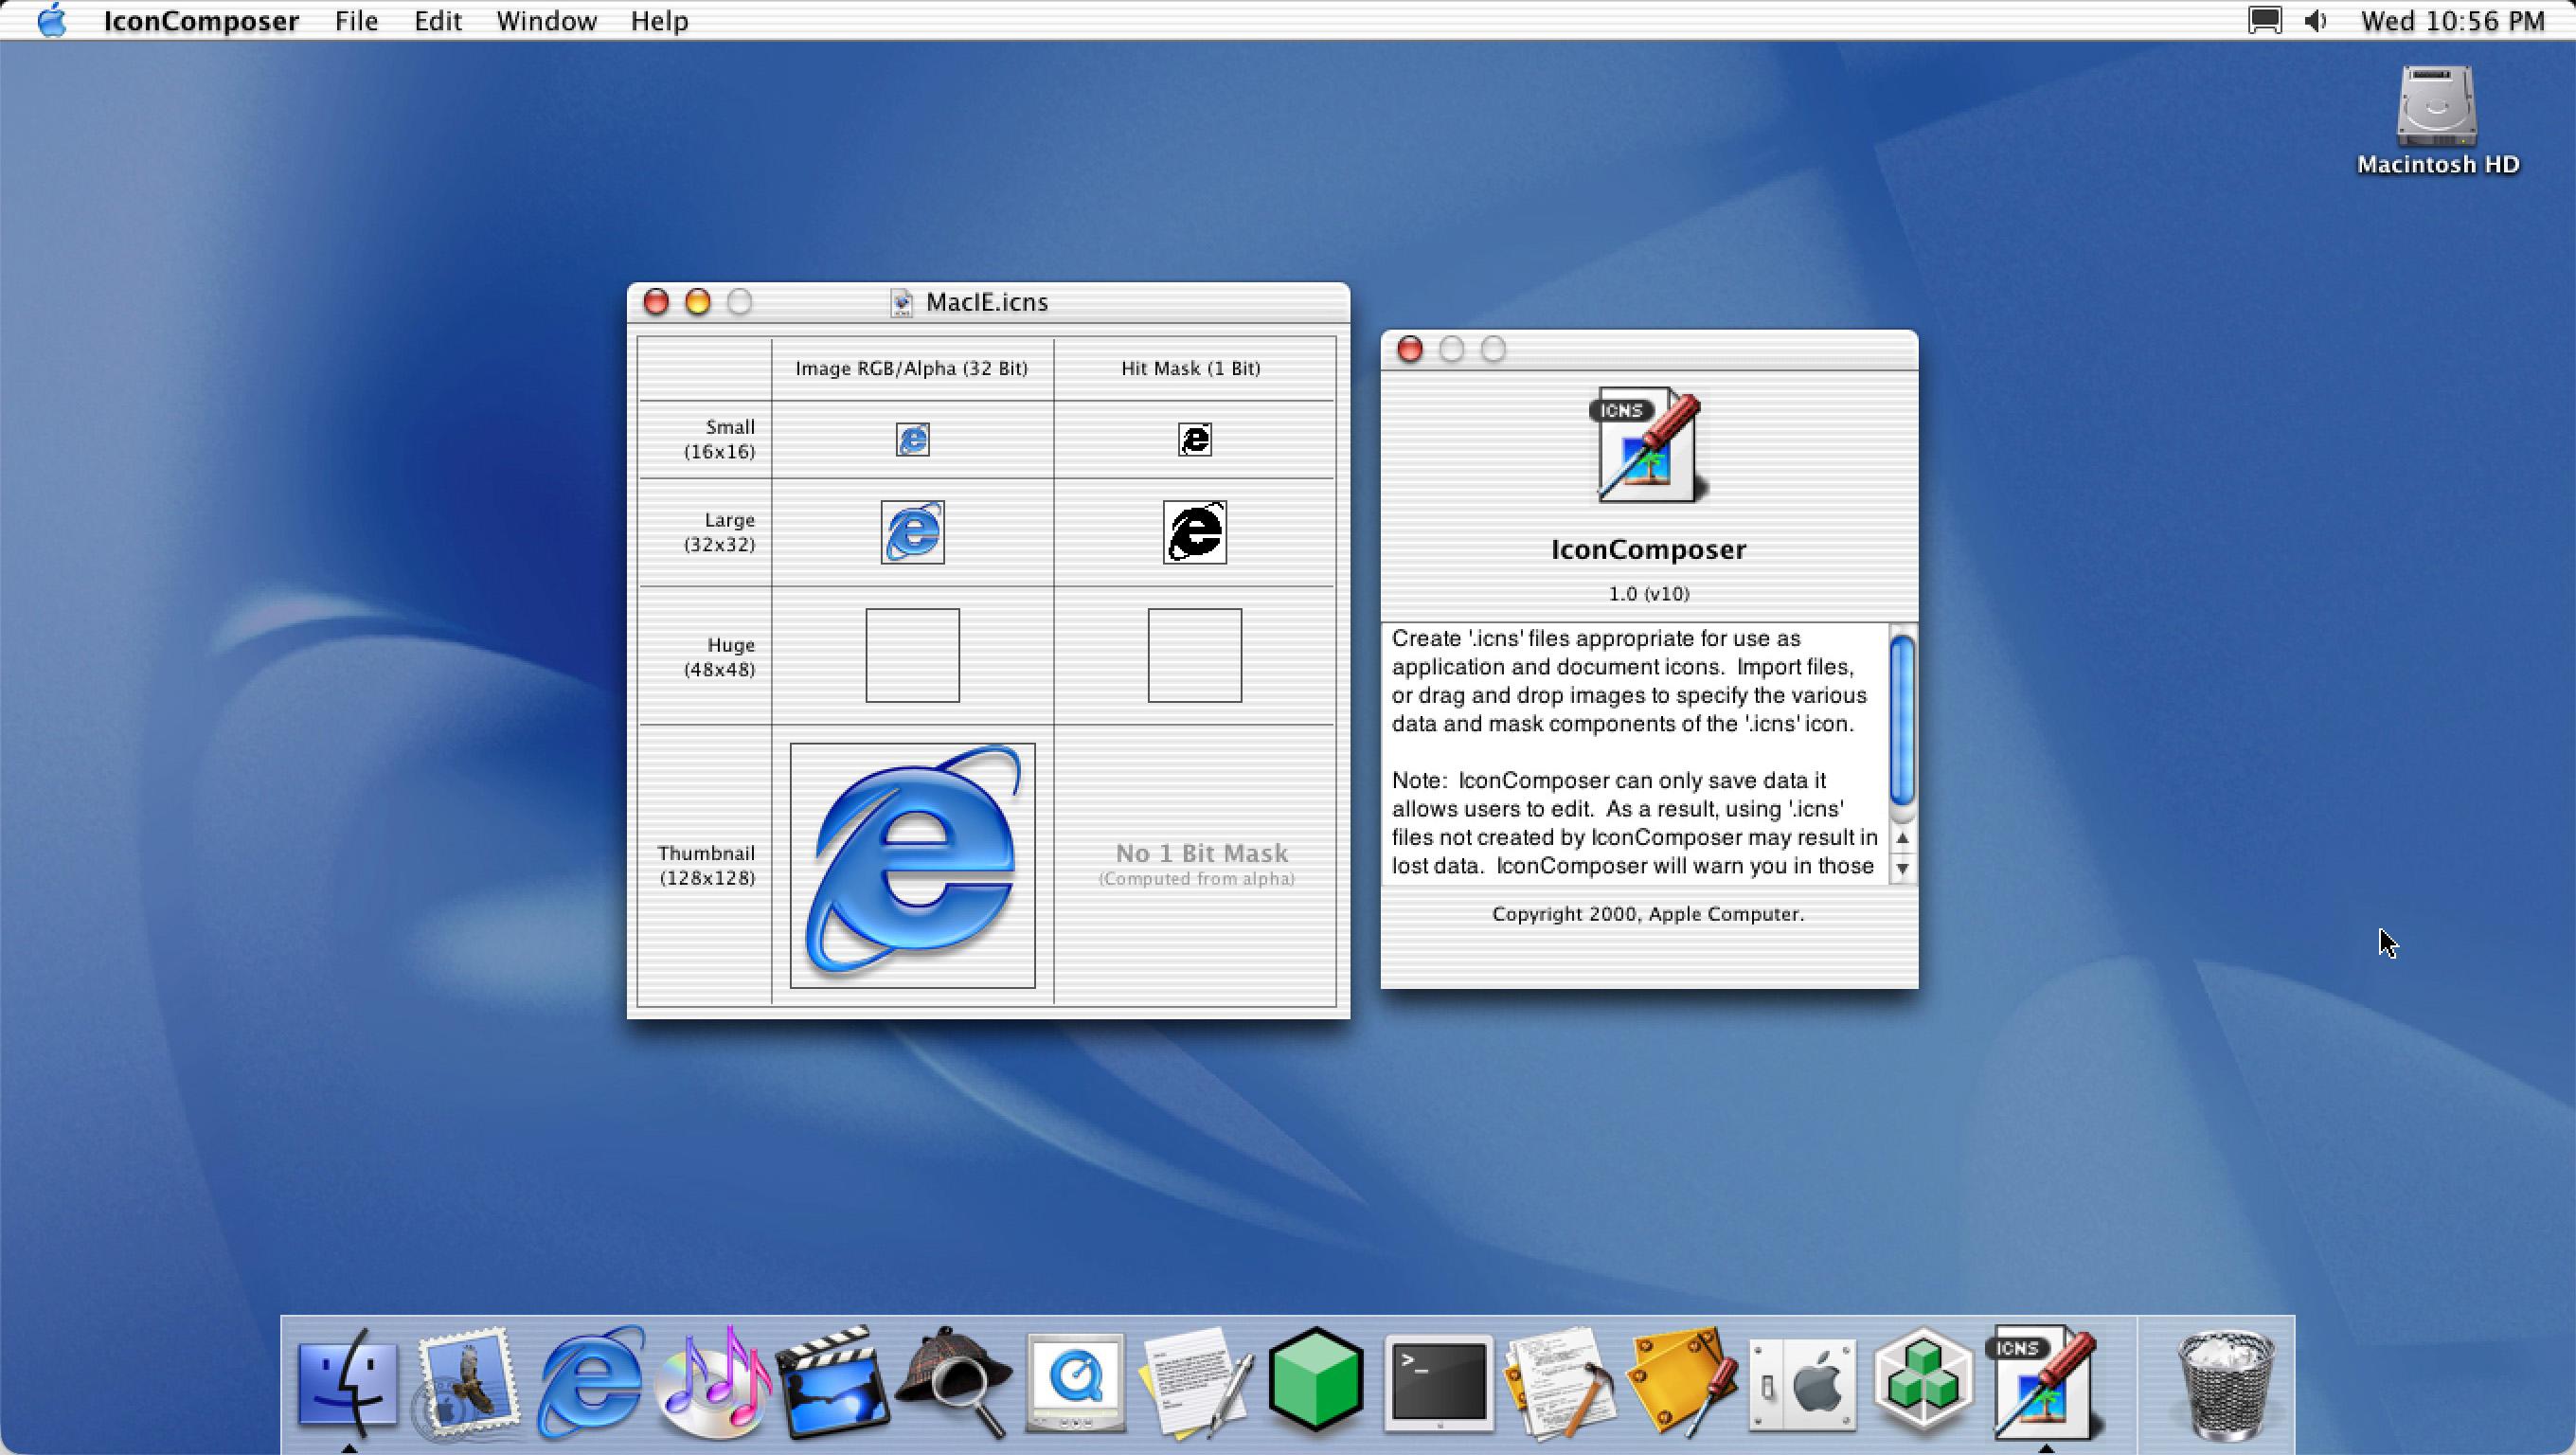Image resolution: width=2576 pixels, height=1455 pixels.
Task: Click the clock showing Wed 10:56 PM
Action: point(2452,21)
